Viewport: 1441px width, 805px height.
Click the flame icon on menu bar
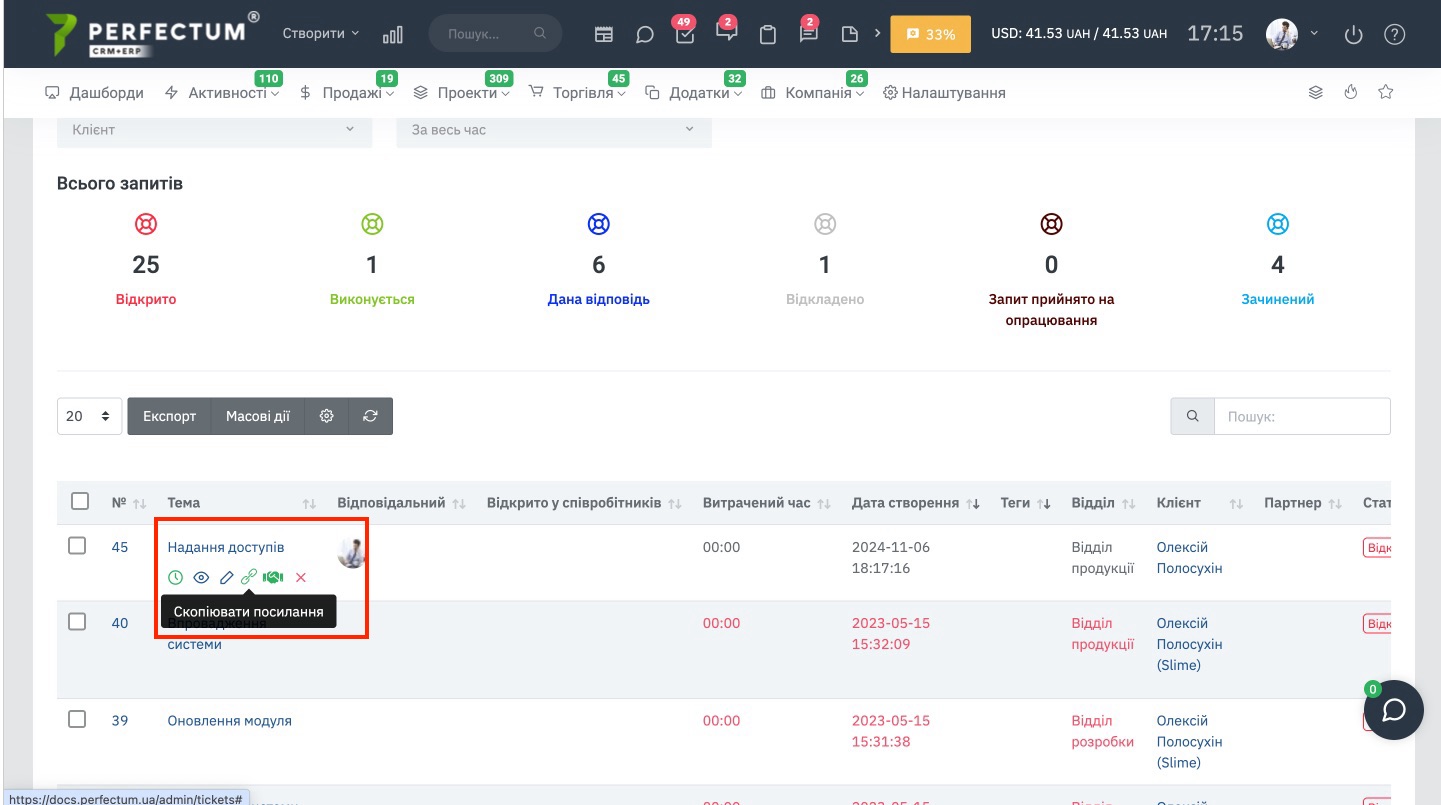pyautogui.click(x=1351, y=92)
